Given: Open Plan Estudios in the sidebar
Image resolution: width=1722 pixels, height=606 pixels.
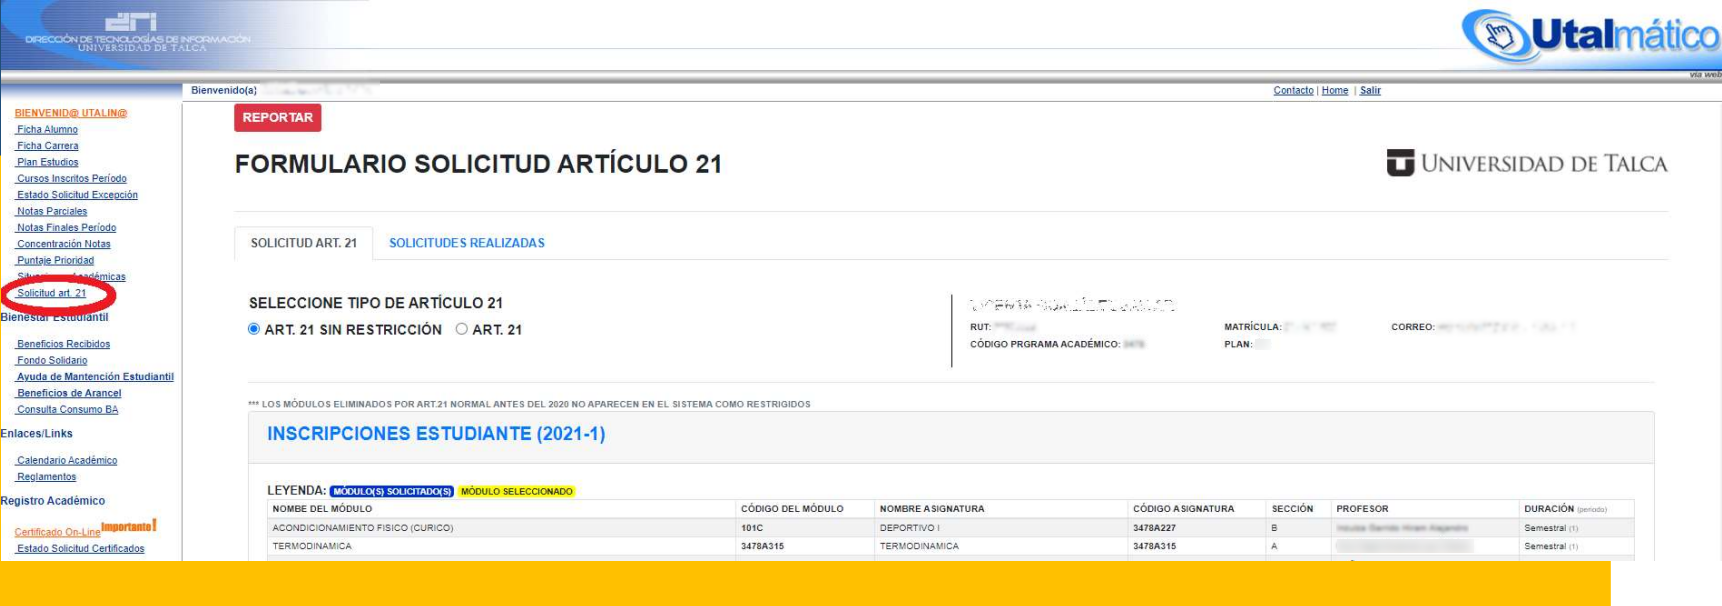Looking at the screenshot, I should (47, 162).
